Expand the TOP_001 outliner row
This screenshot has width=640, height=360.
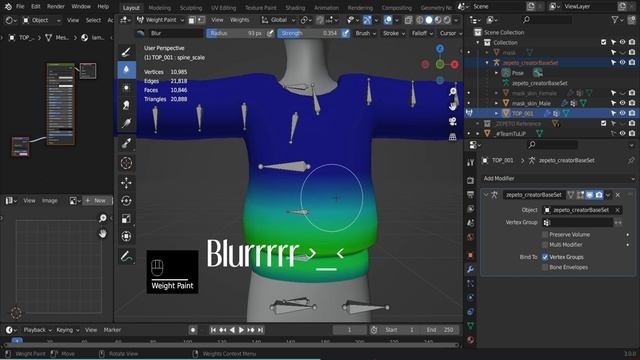496,113
